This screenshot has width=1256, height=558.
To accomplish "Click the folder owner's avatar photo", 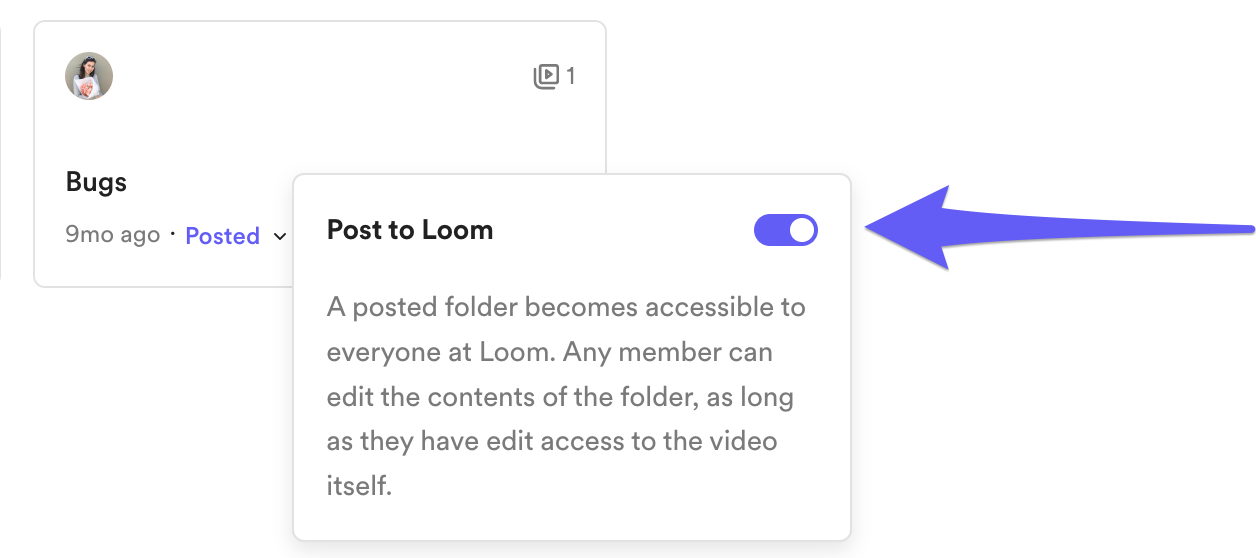I will click(89, 76).
